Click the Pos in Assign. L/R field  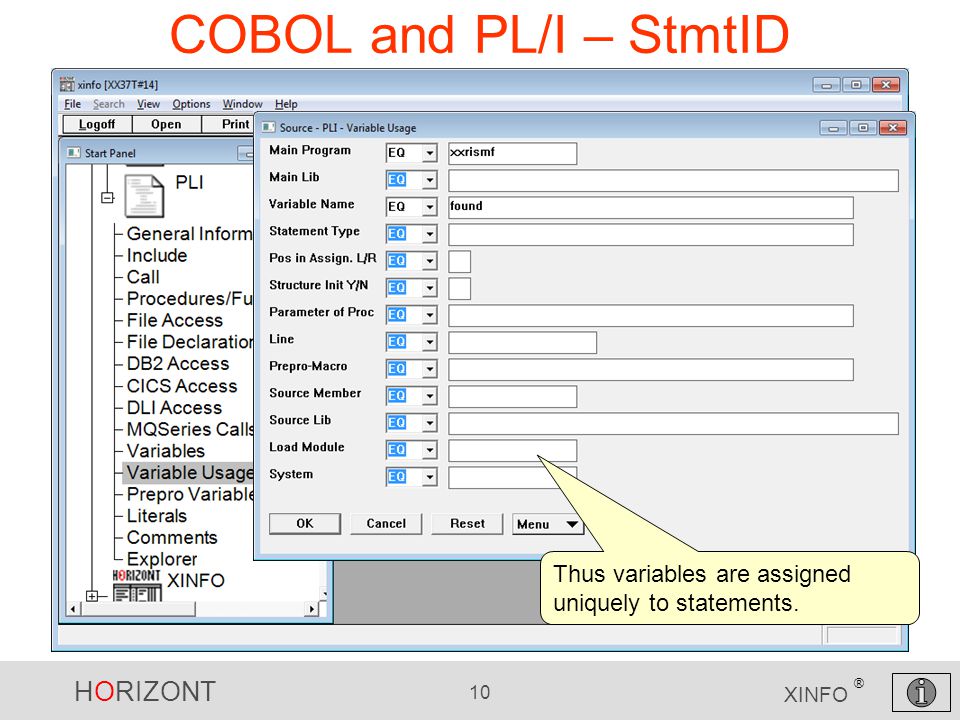pos(460,261)
